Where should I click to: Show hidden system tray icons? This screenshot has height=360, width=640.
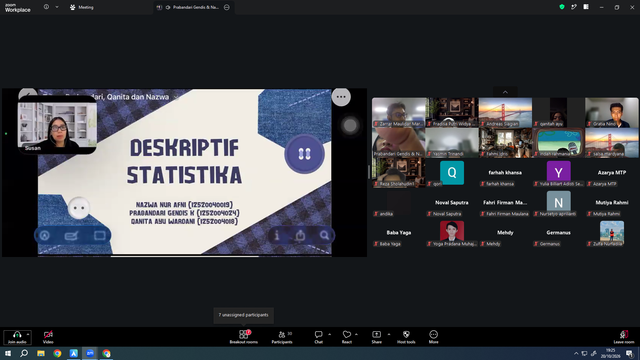576,353
